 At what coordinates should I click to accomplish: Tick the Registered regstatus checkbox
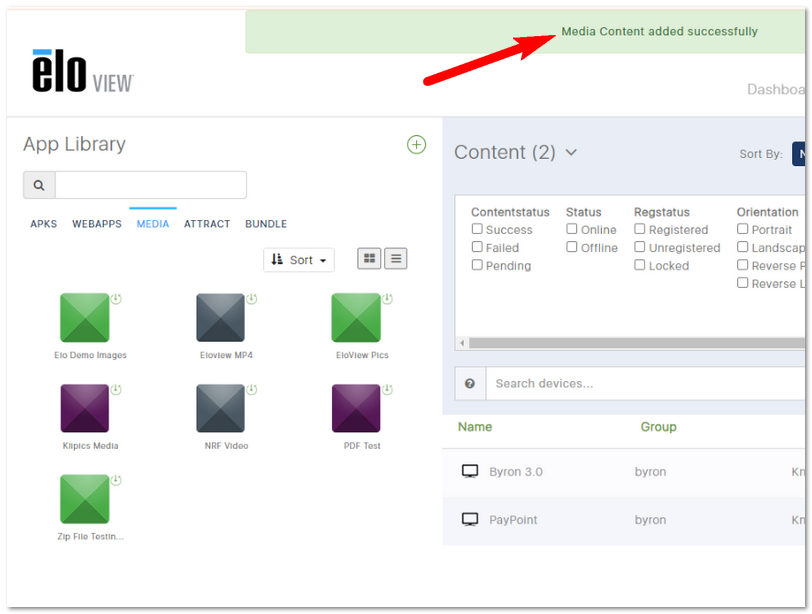pyautogui.click(x=640, y=229)
